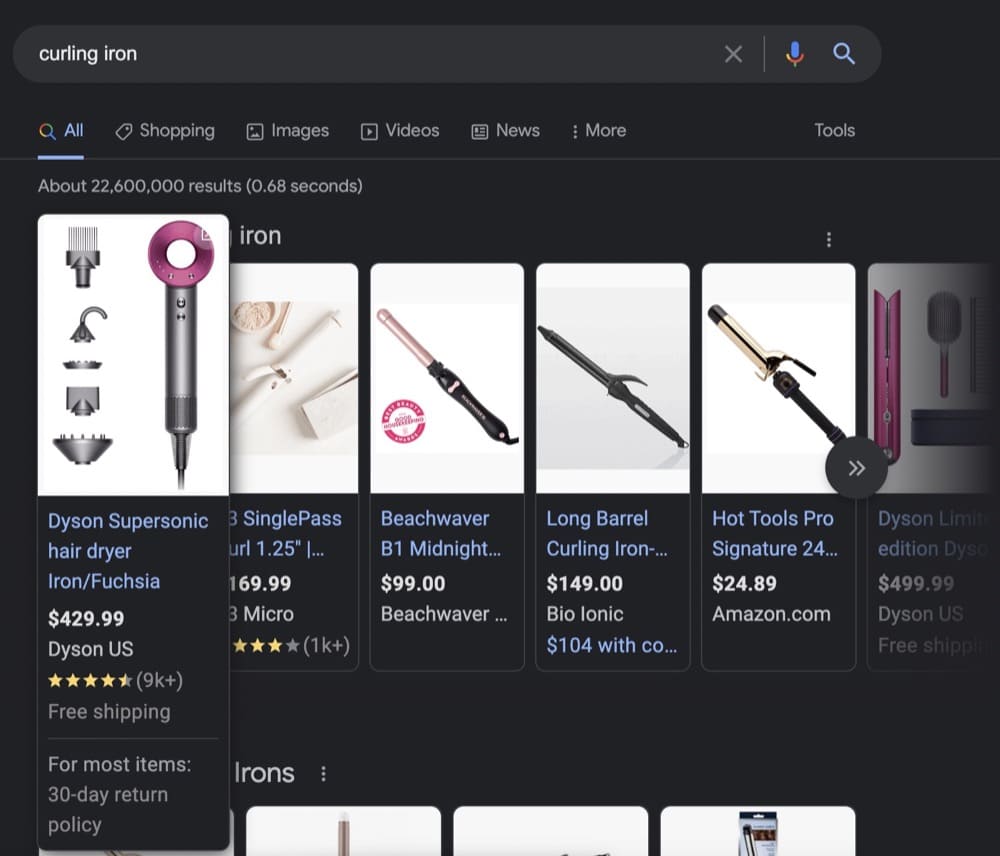Screen dimensions: 1000x856
Task: Open the Dyson Limited edition product link
Action: pyautogui.click(x=933, y=533)
